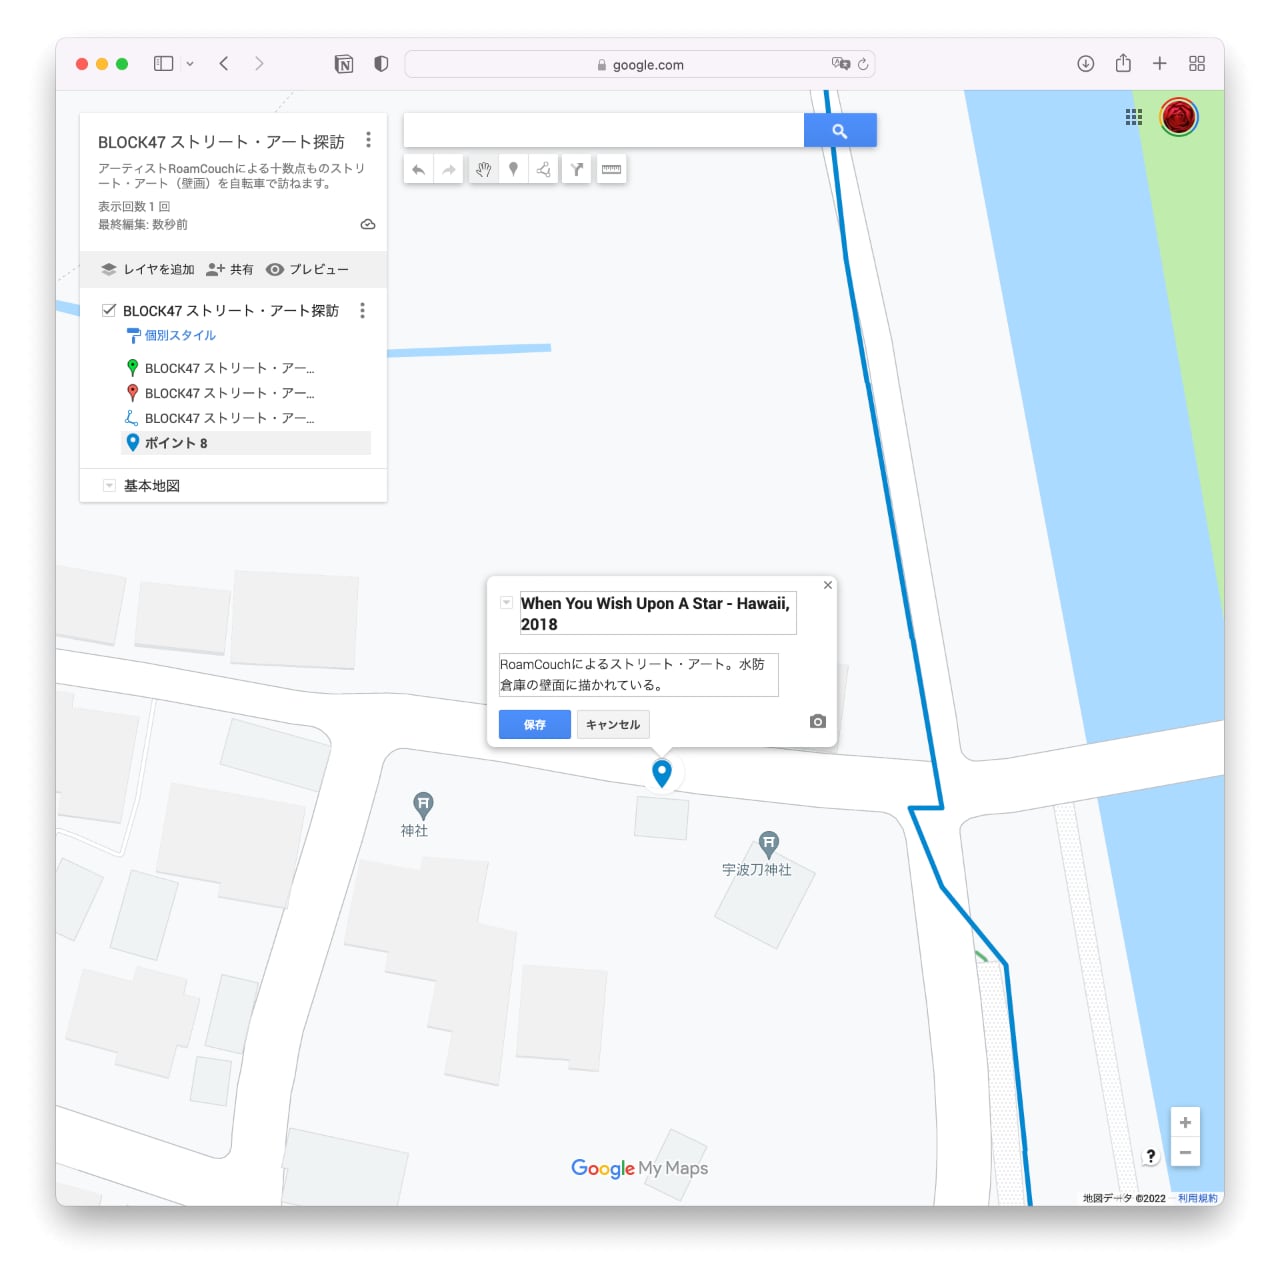Viewport: 1280px width, 1280px height.
Task: Open the Google apps grid
Action: pos(1133,117)
